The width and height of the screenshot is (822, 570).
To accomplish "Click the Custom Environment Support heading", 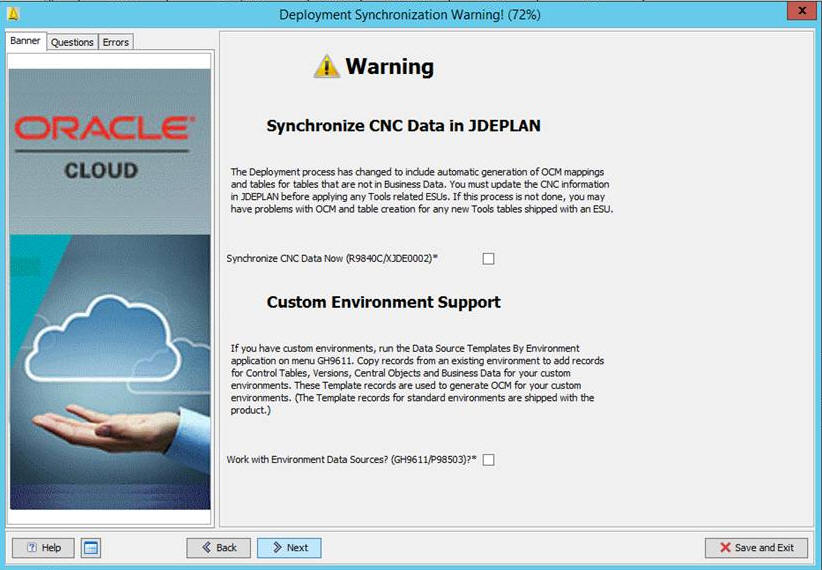I will [384, 303].
